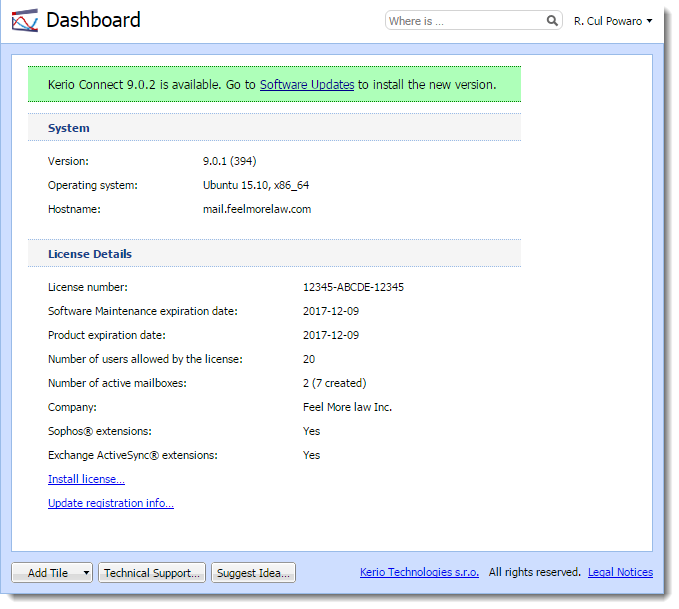Viewport: 679px width, 609px height.
Task: Select the '2 (7 created)' mailboxes value
Action: pyautogui.click(x=334, y=383)
